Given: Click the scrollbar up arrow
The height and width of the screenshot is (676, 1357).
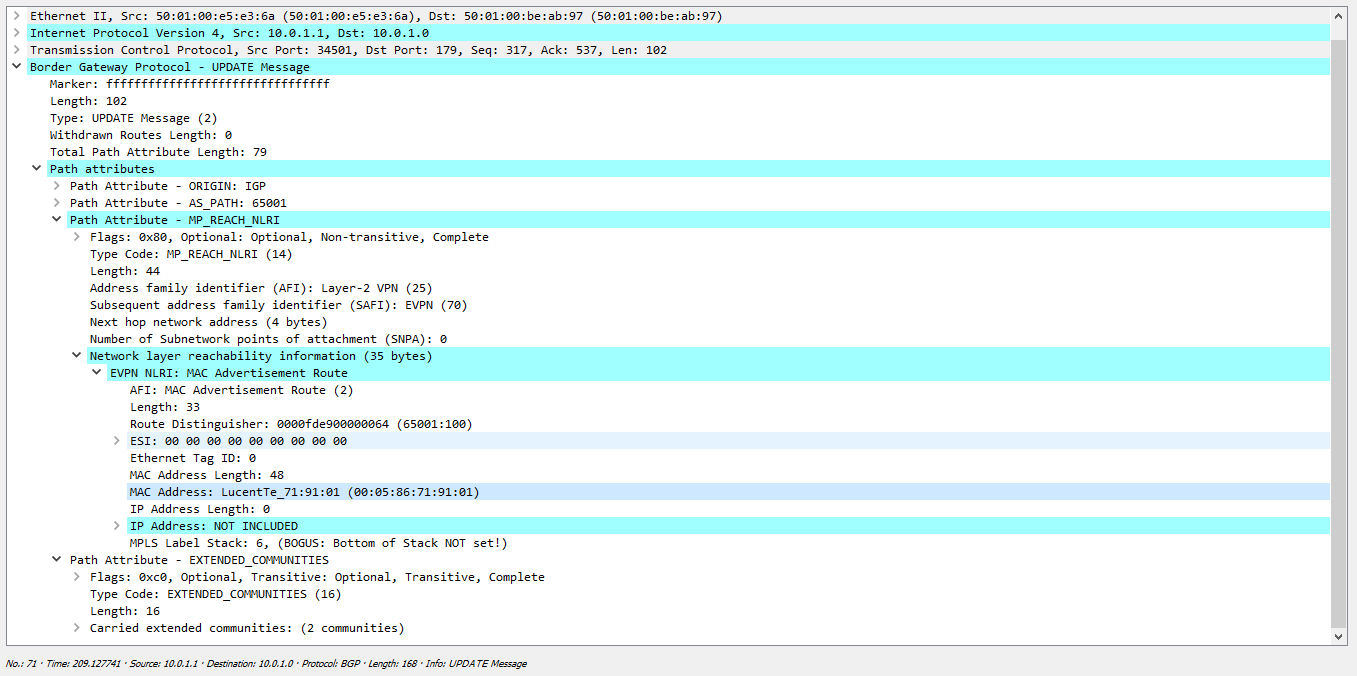Looking at the screenshot, I should tap(1340, 16).
